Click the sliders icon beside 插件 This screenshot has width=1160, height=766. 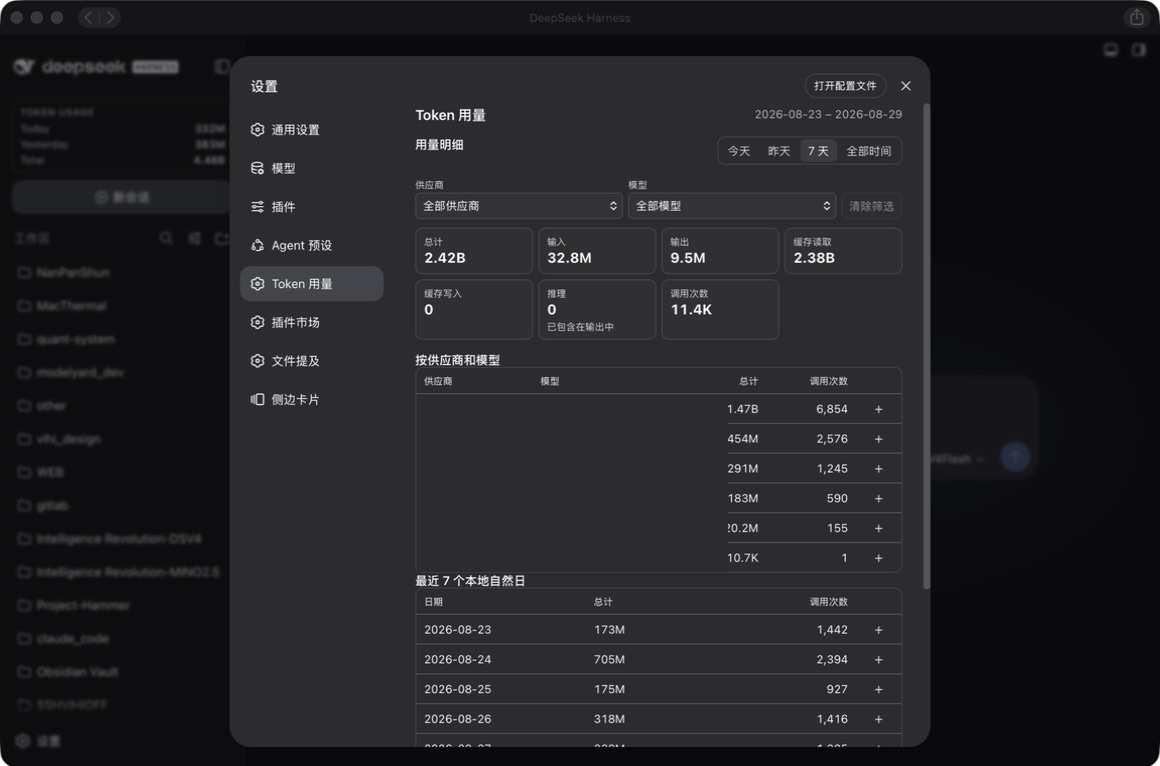[257, 206]
